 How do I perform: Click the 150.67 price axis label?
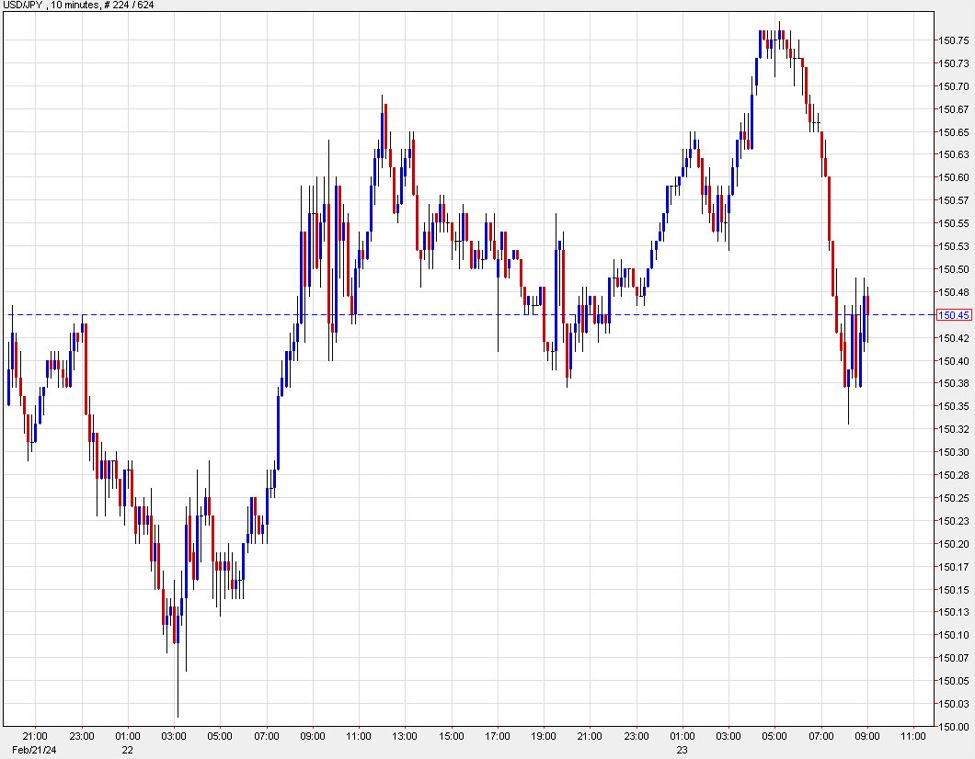pos(954,109)
